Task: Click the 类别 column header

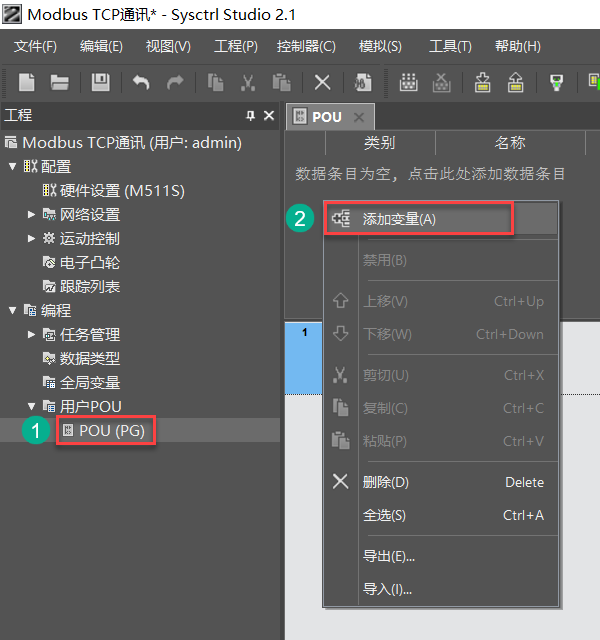Action: (x=380, y=143)
